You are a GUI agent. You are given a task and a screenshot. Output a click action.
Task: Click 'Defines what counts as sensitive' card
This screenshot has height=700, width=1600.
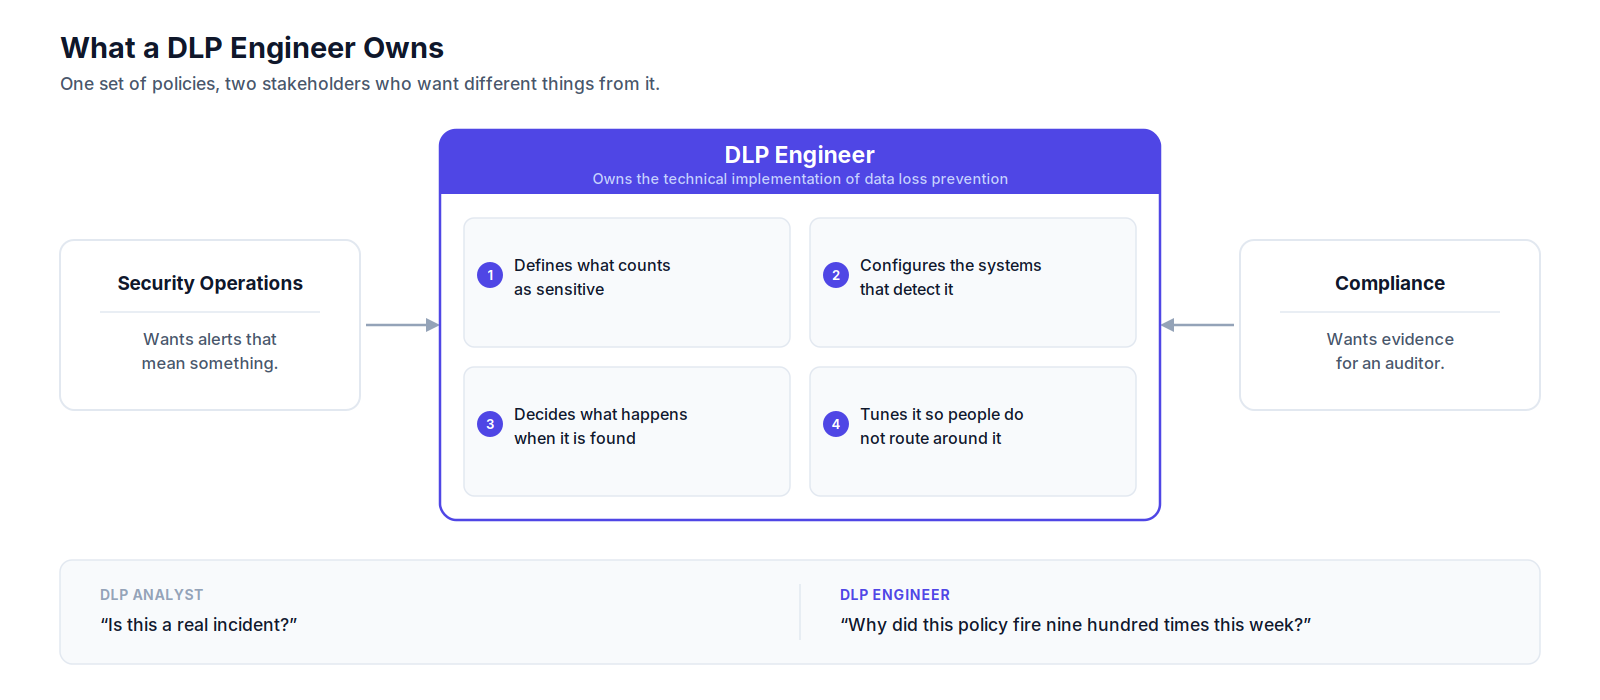(627, 283)
